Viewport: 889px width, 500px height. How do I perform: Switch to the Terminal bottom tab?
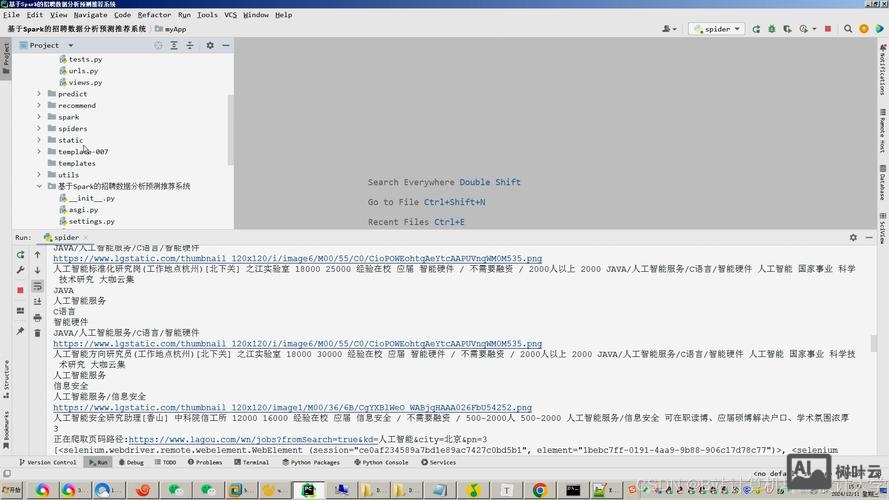tap(252, 463)
